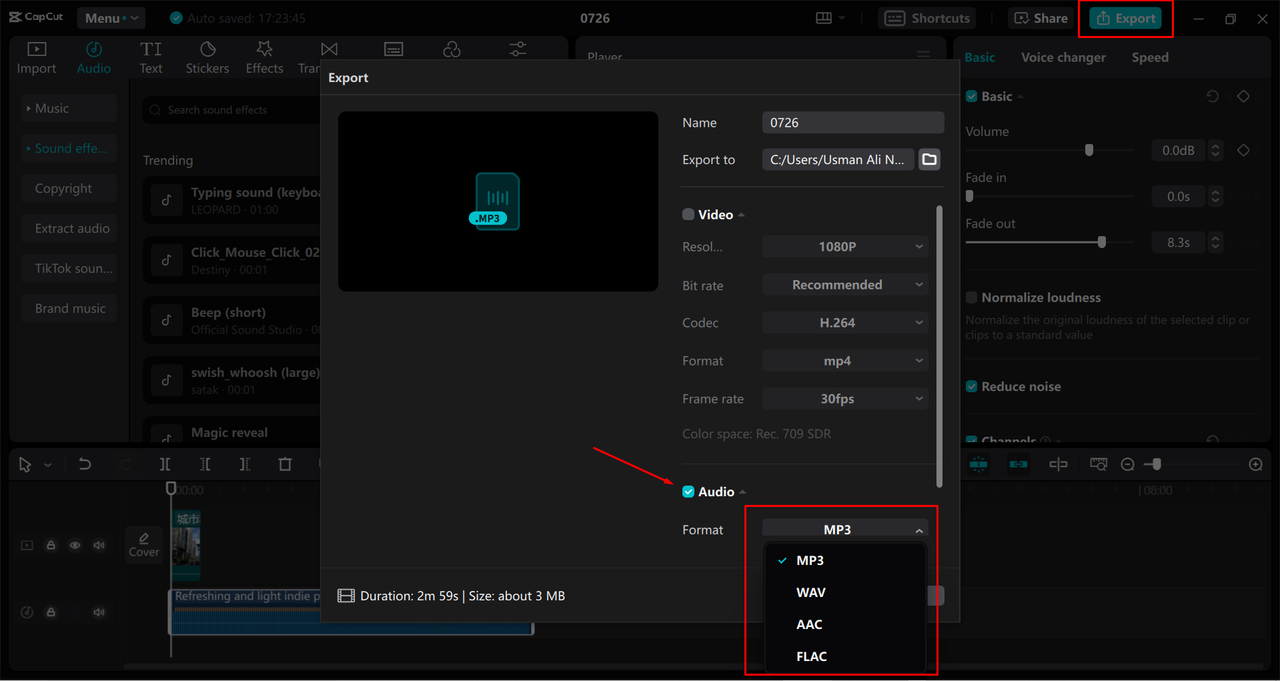The height and width of the screenshot is (681, 1280).
Task: Click the keyframe diamond in Basic header
Action: (x=1243, y=96)
